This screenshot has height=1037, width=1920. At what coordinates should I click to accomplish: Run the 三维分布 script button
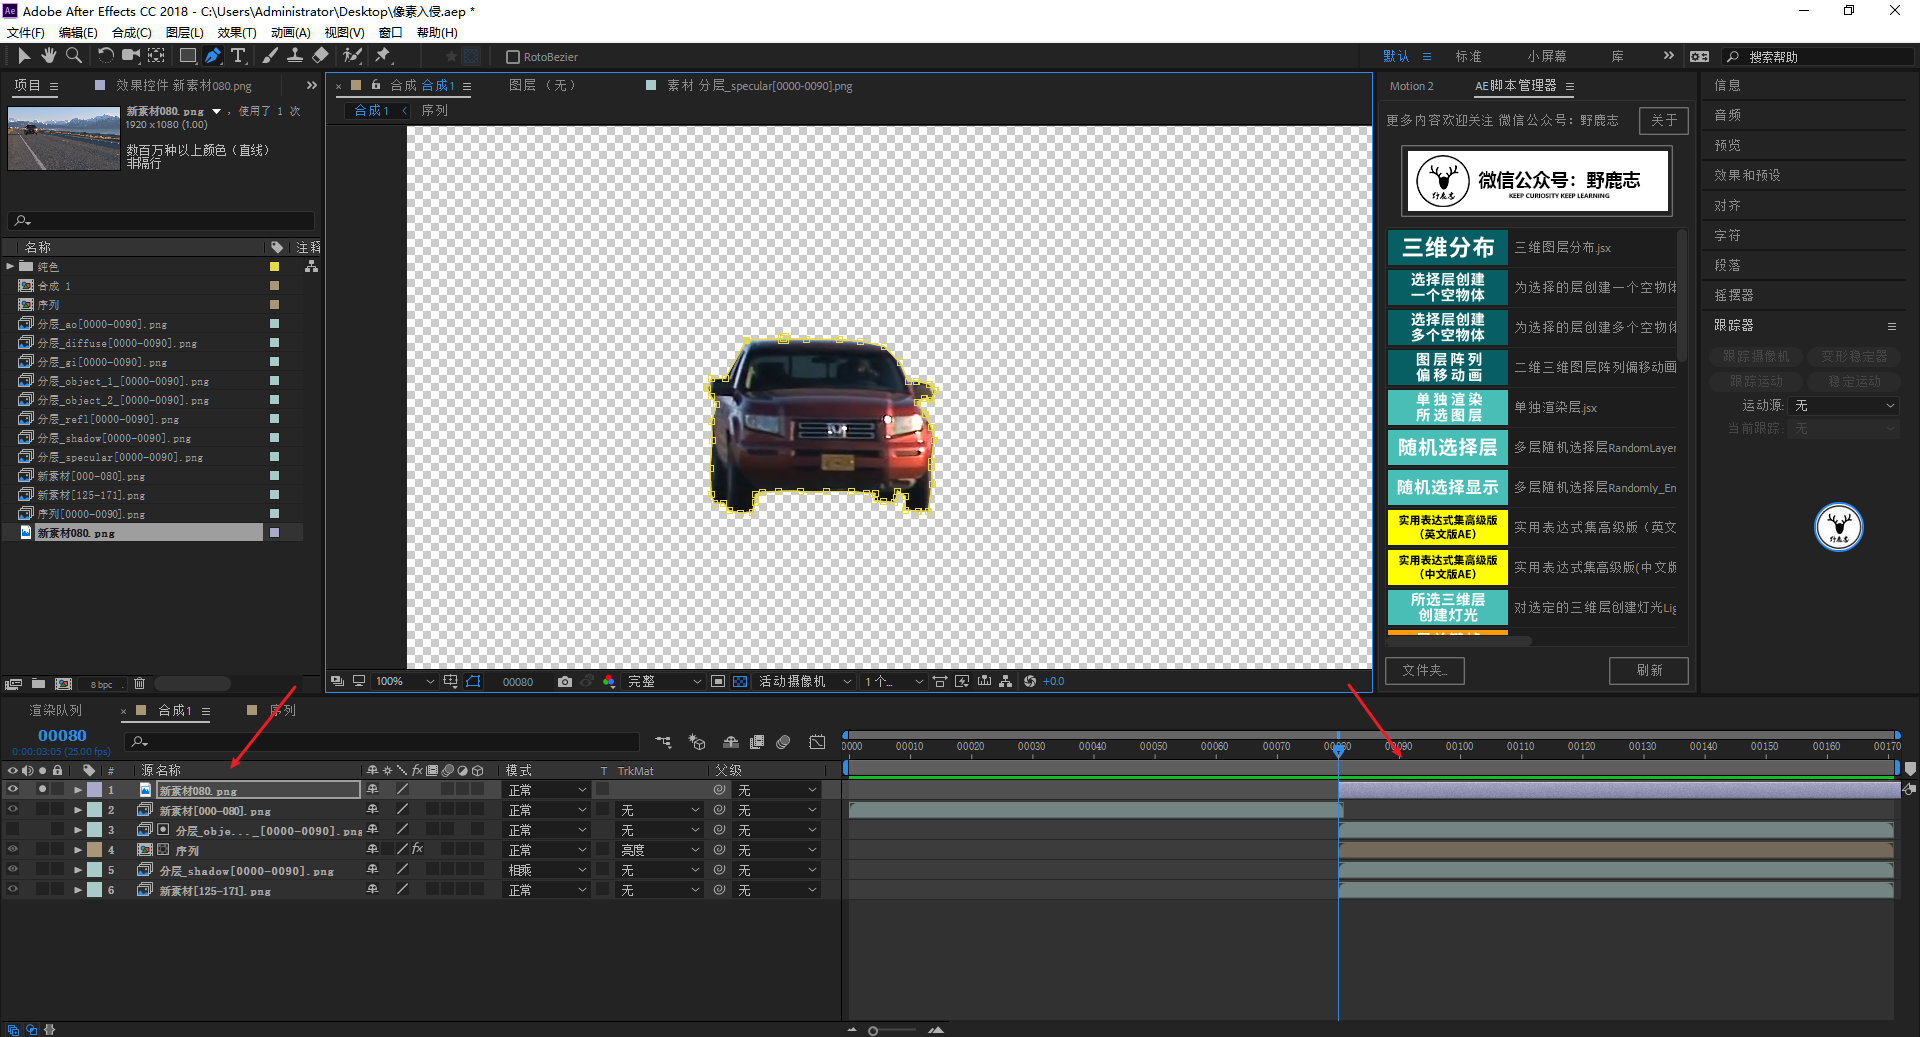[1447, 247]
